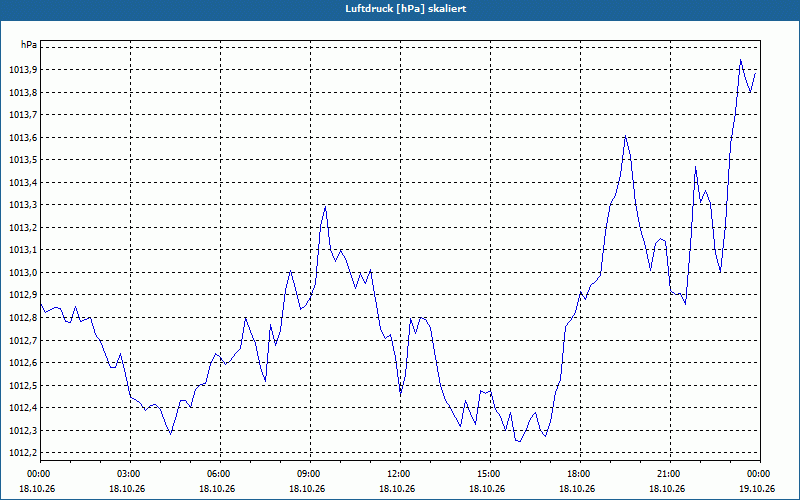Select the 1012,5 y-axis label
Viewport: 800px width, 500px height.
(23, 385)
